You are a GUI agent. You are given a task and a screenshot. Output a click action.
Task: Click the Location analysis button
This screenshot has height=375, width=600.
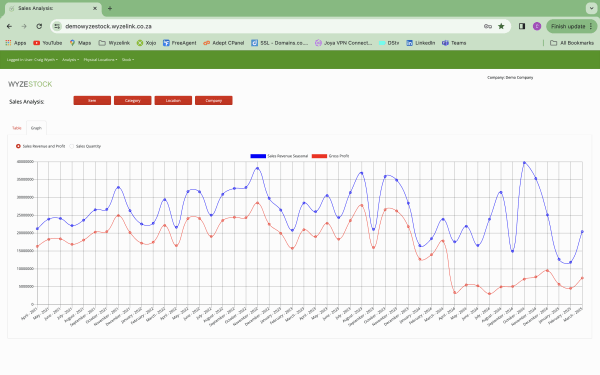(173, 100)
